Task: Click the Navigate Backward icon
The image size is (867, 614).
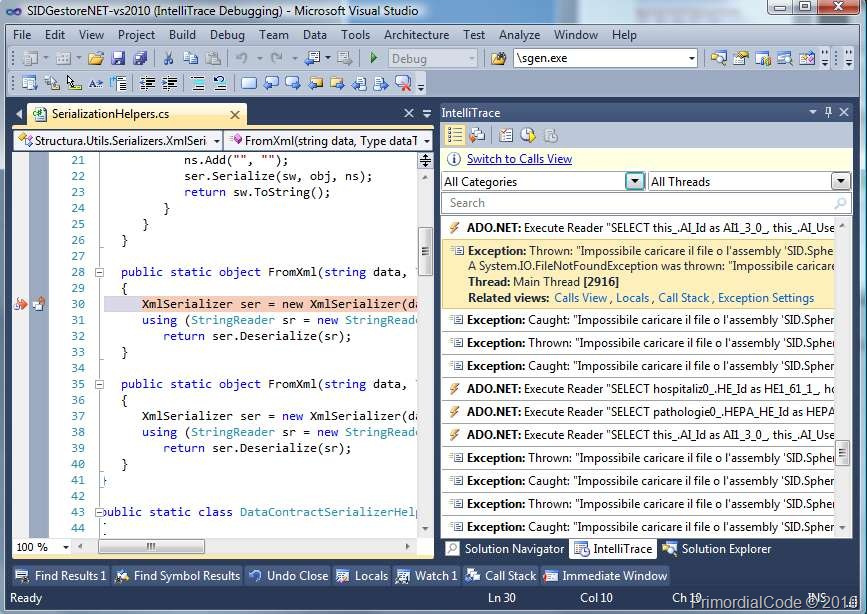Action: 312,58
